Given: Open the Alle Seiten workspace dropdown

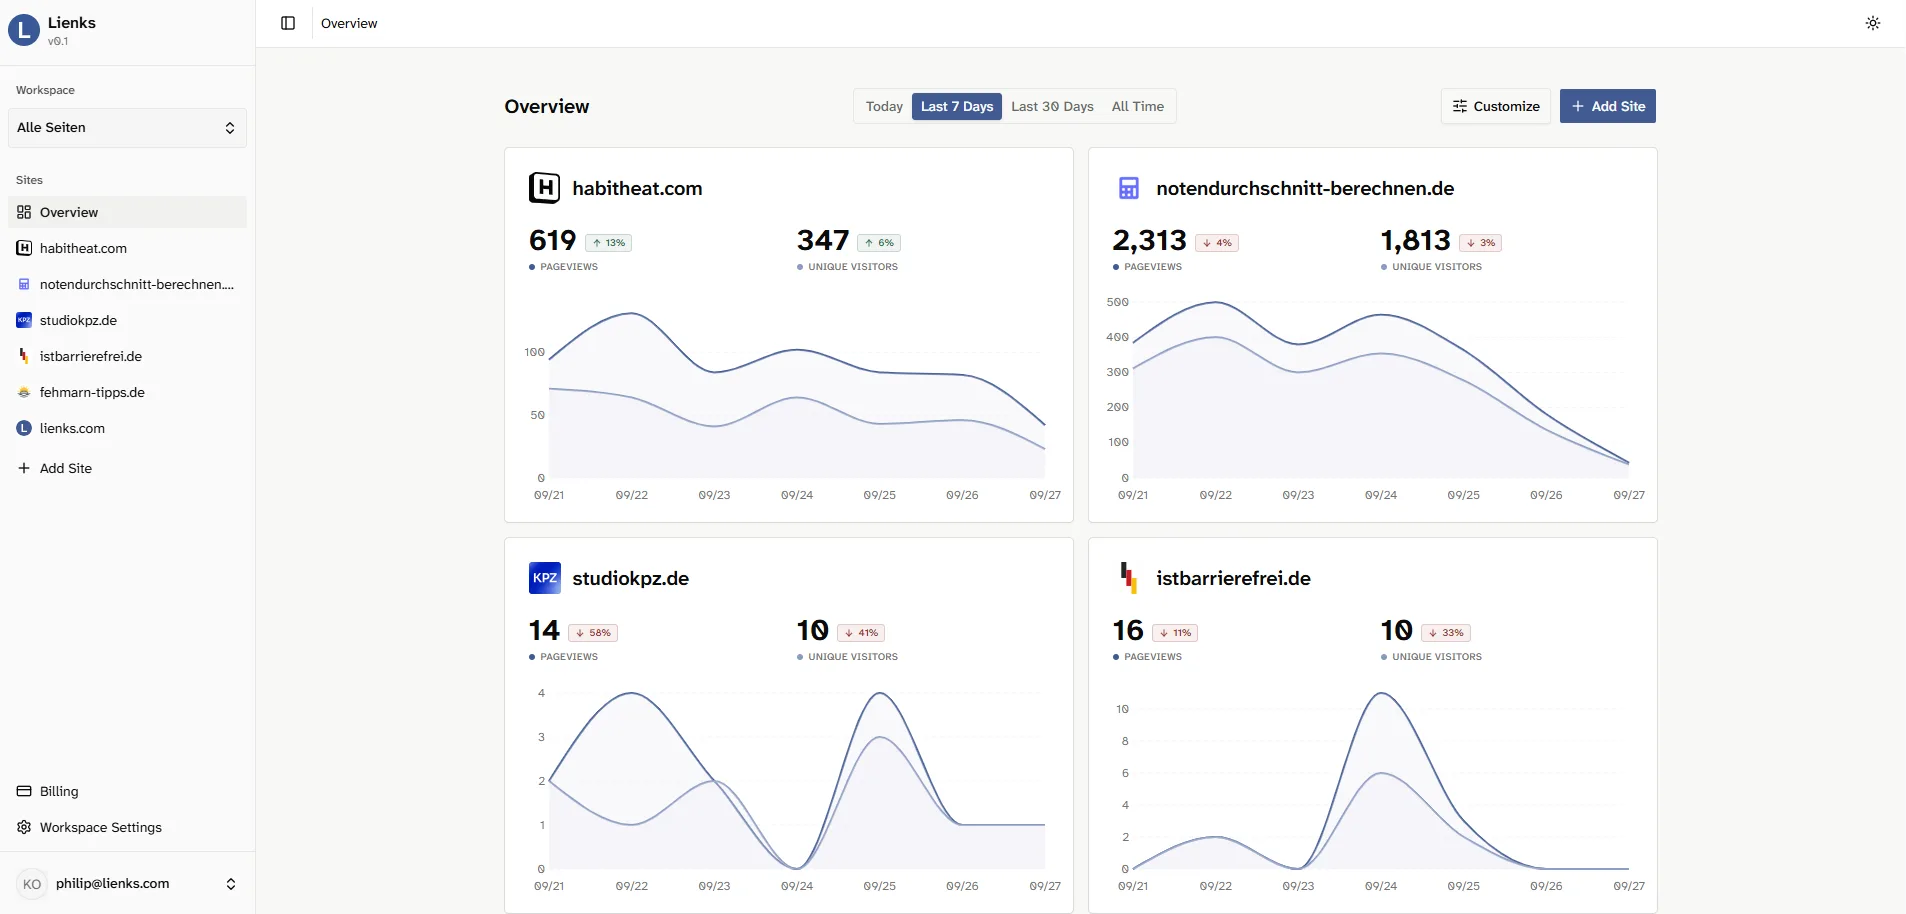Looking at the screenshot, I should pos(127,128).
